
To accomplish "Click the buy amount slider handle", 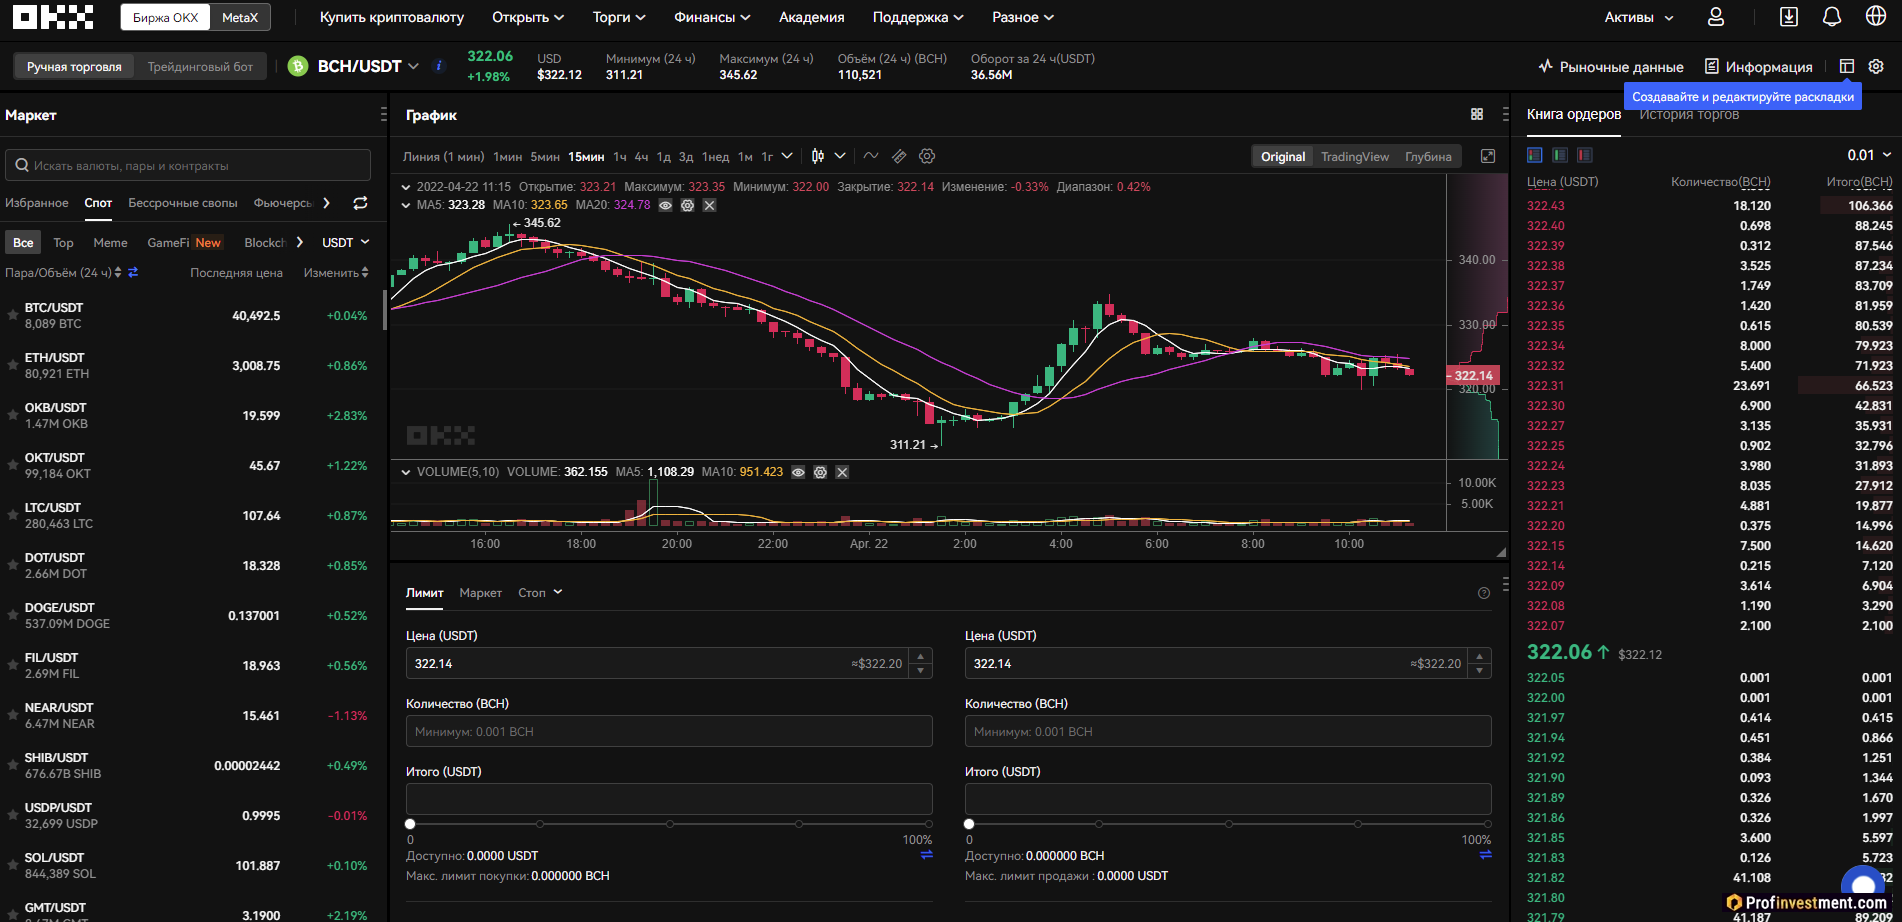I will click(x=410, y=824).
